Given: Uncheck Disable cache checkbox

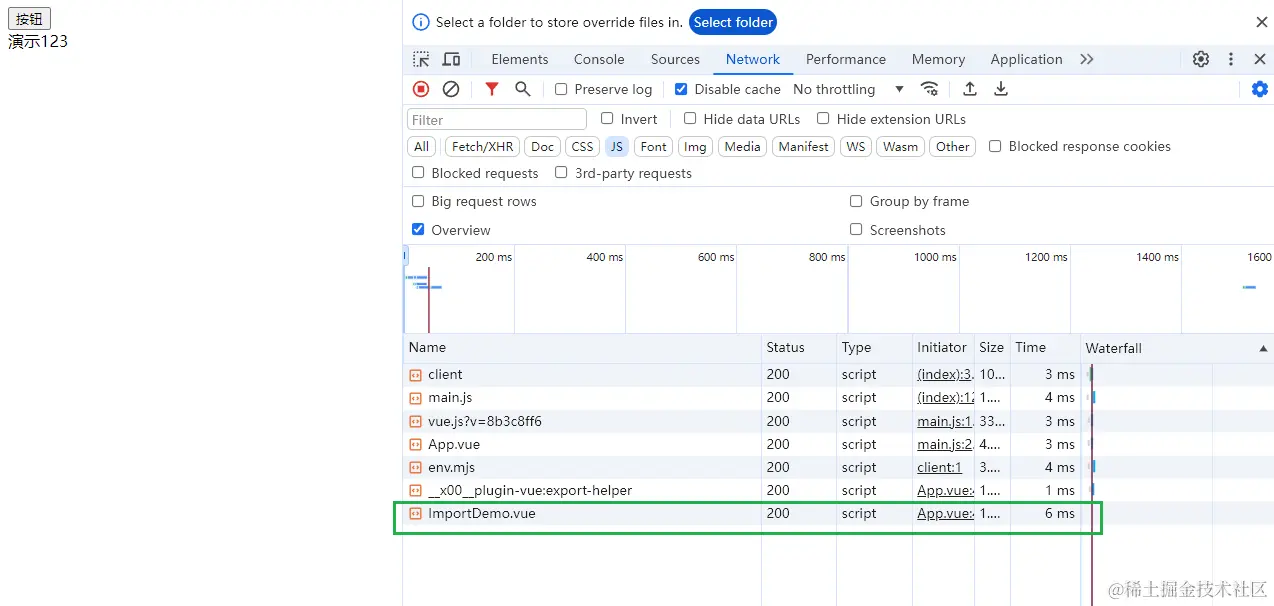Looking at the screenshot, I should pos(681,89).
